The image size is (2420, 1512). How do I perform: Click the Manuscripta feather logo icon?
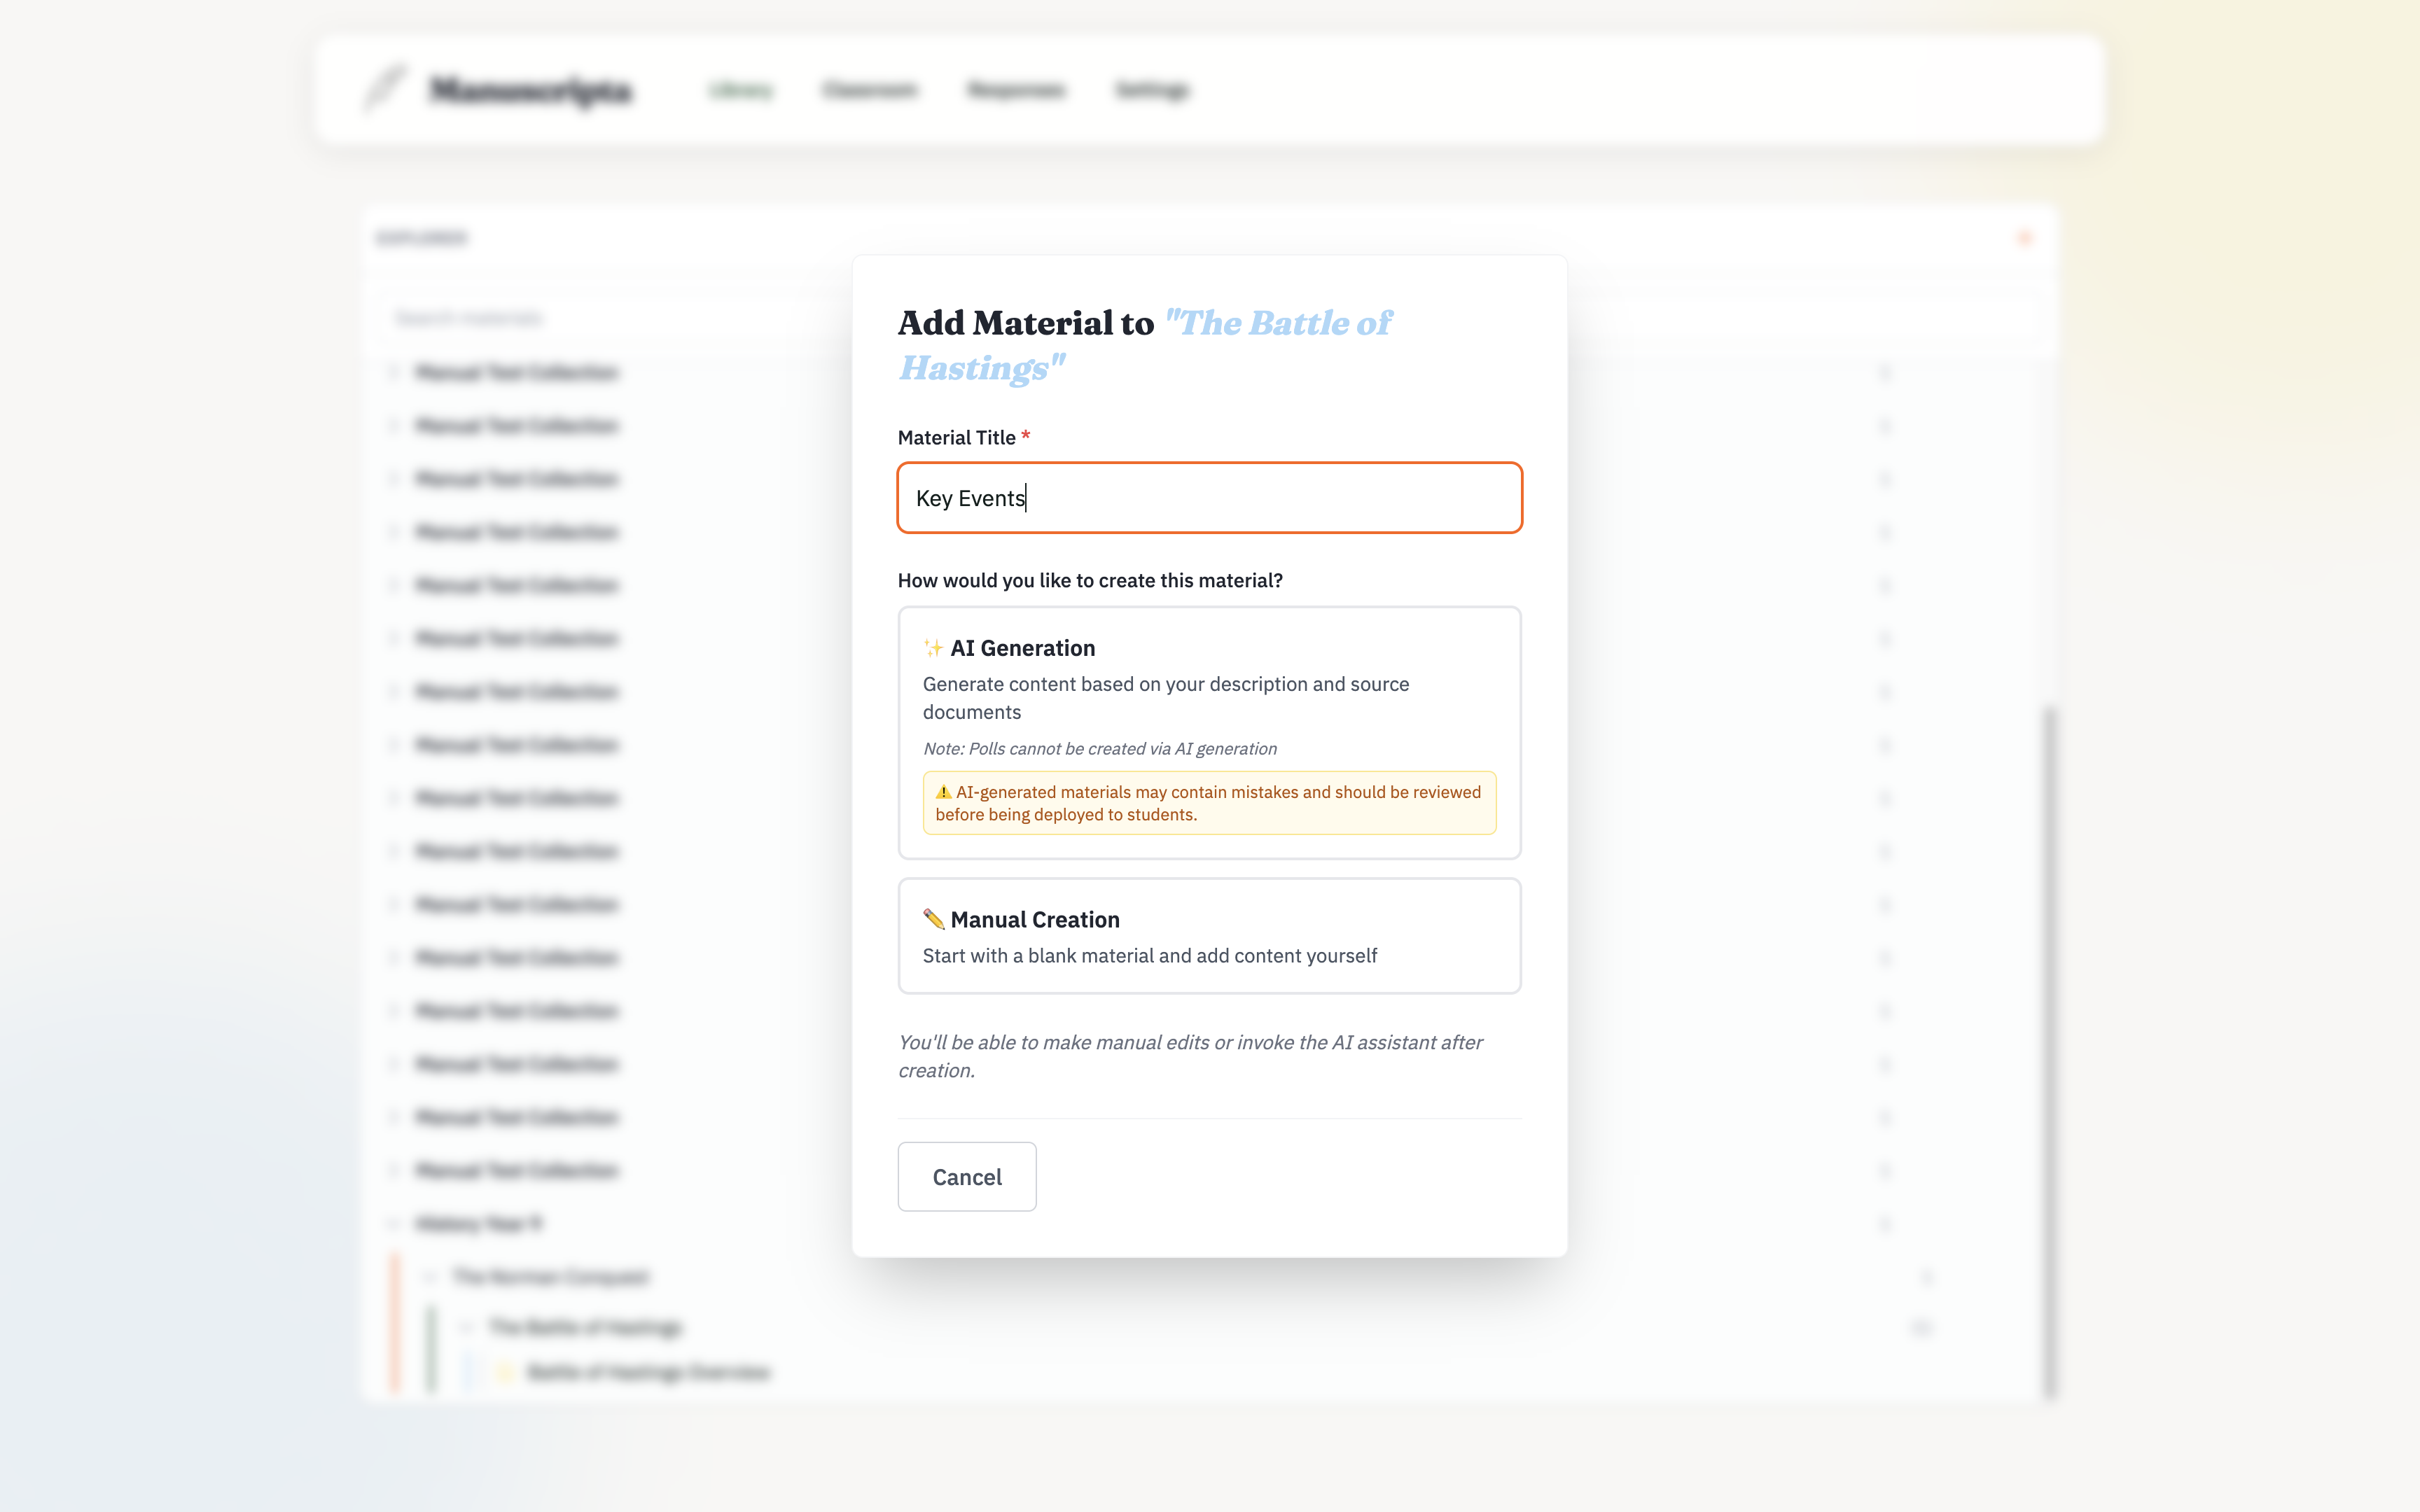385,89
